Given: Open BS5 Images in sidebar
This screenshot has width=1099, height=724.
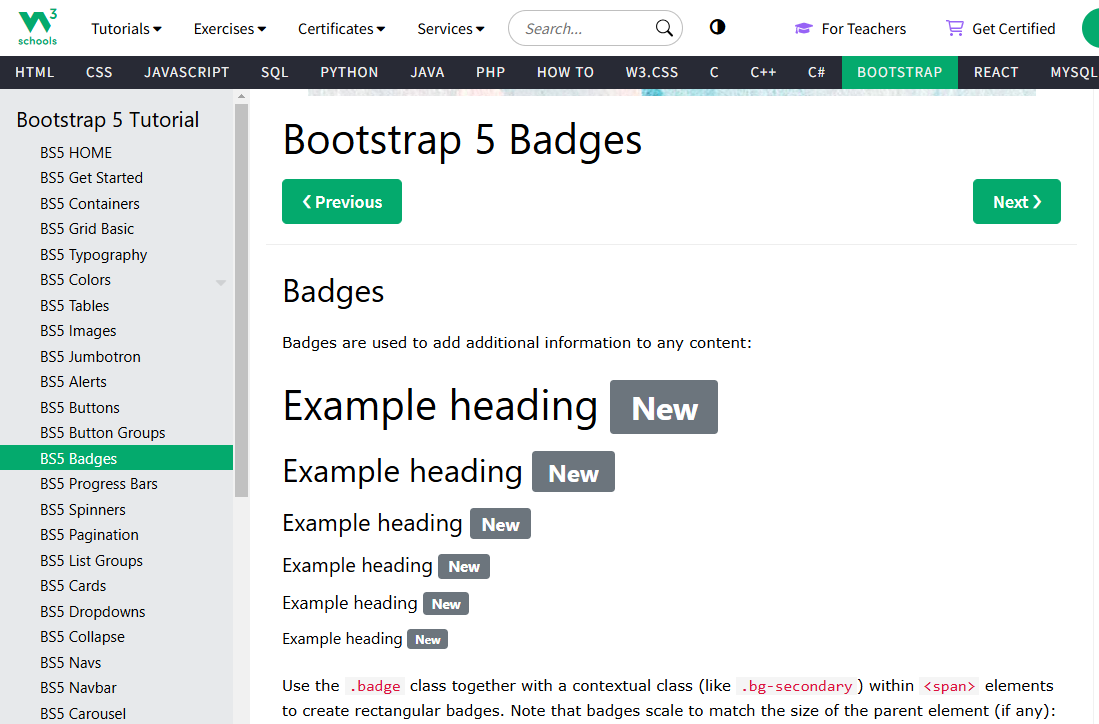Looking at the screenshot, I should (x=116, y=332).
